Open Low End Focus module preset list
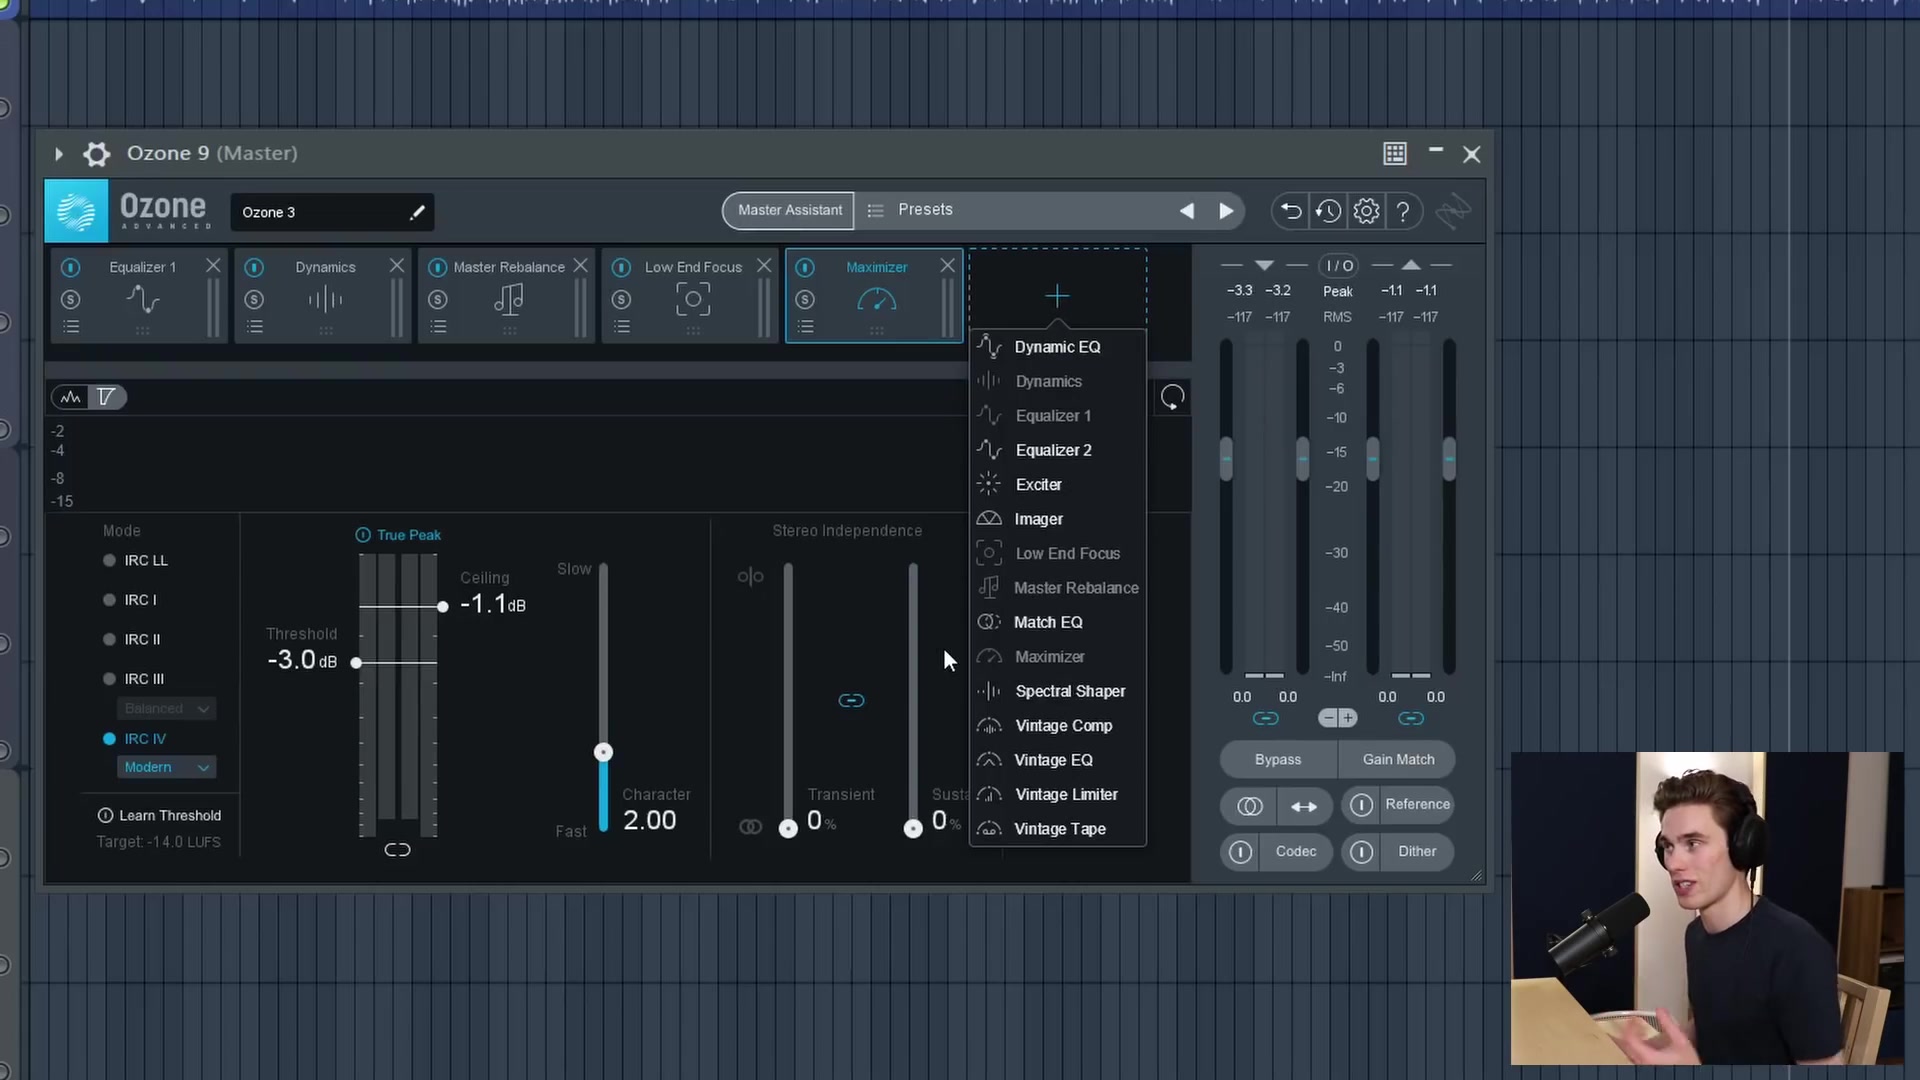 622,327
